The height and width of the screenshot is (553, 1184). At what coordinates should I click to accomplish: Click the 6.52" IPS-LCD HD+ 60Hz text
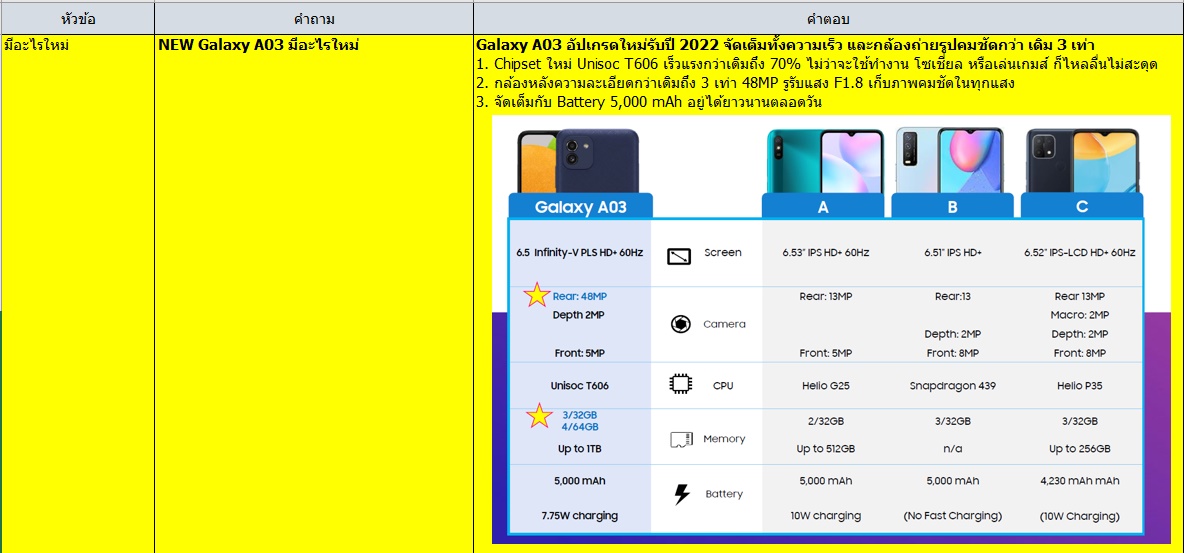pyautogui.click(x=1081, y=252)
